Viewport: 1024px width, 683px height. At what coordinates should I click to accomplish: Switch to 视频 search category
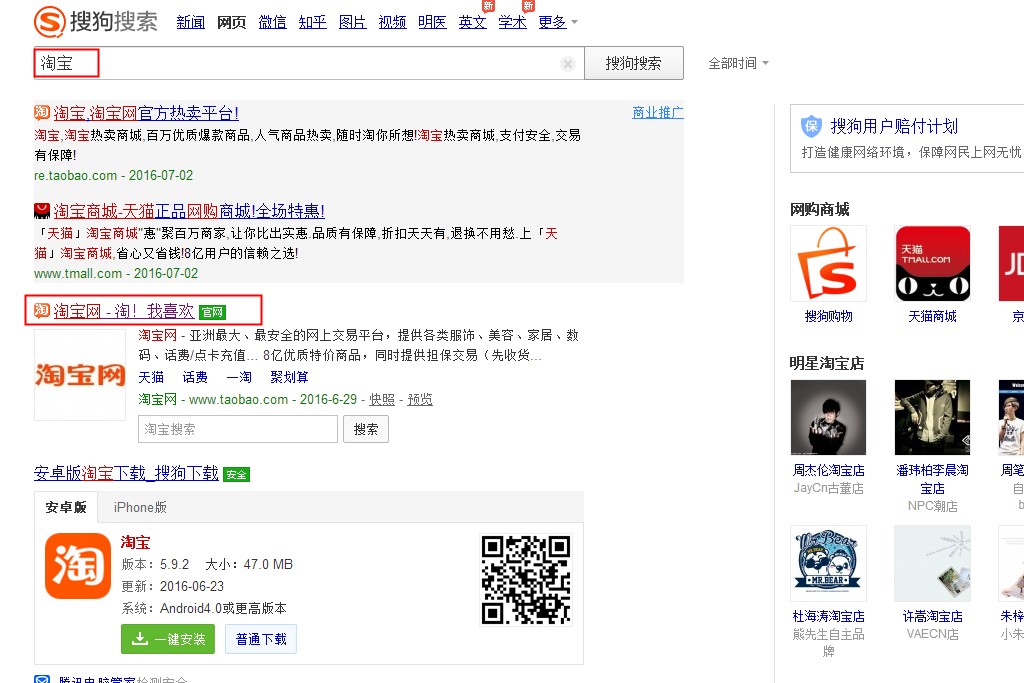[392, 22]
